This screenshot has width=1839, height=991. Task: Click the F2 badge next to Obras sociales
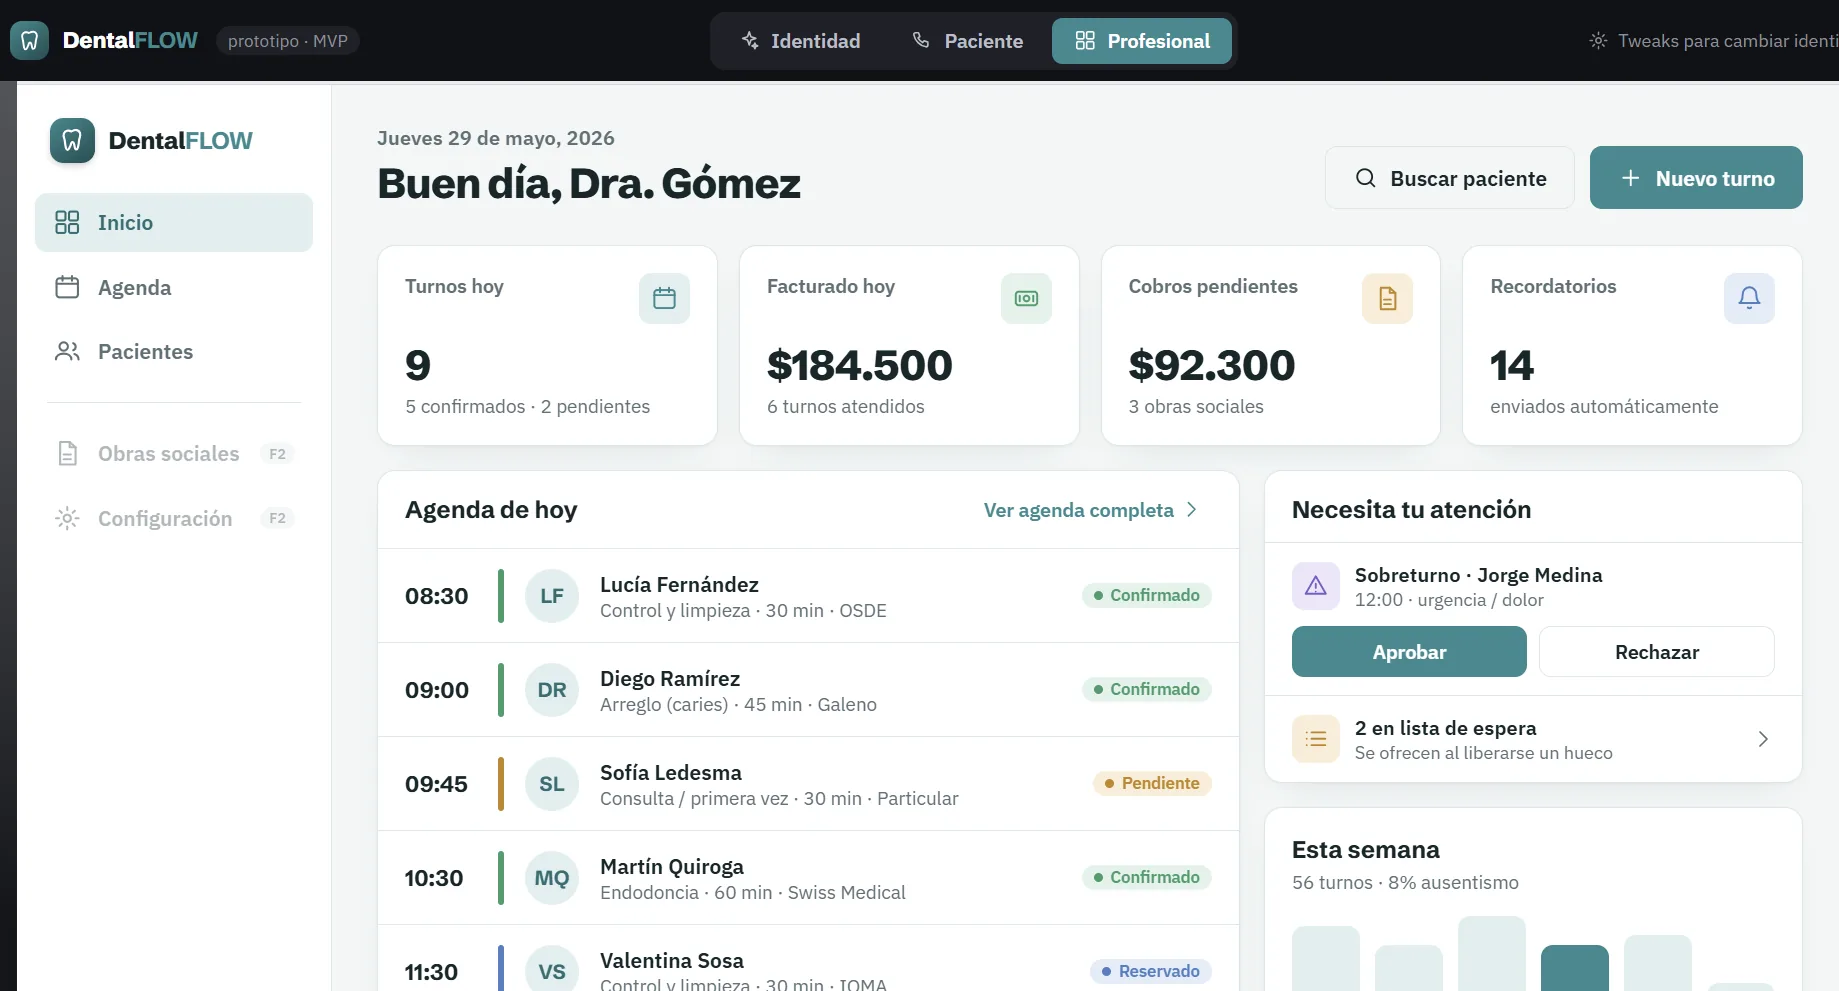click(277, 453)
